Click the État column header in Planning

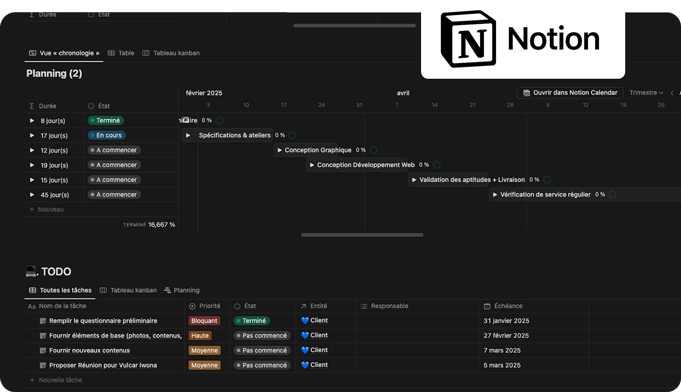99,106
